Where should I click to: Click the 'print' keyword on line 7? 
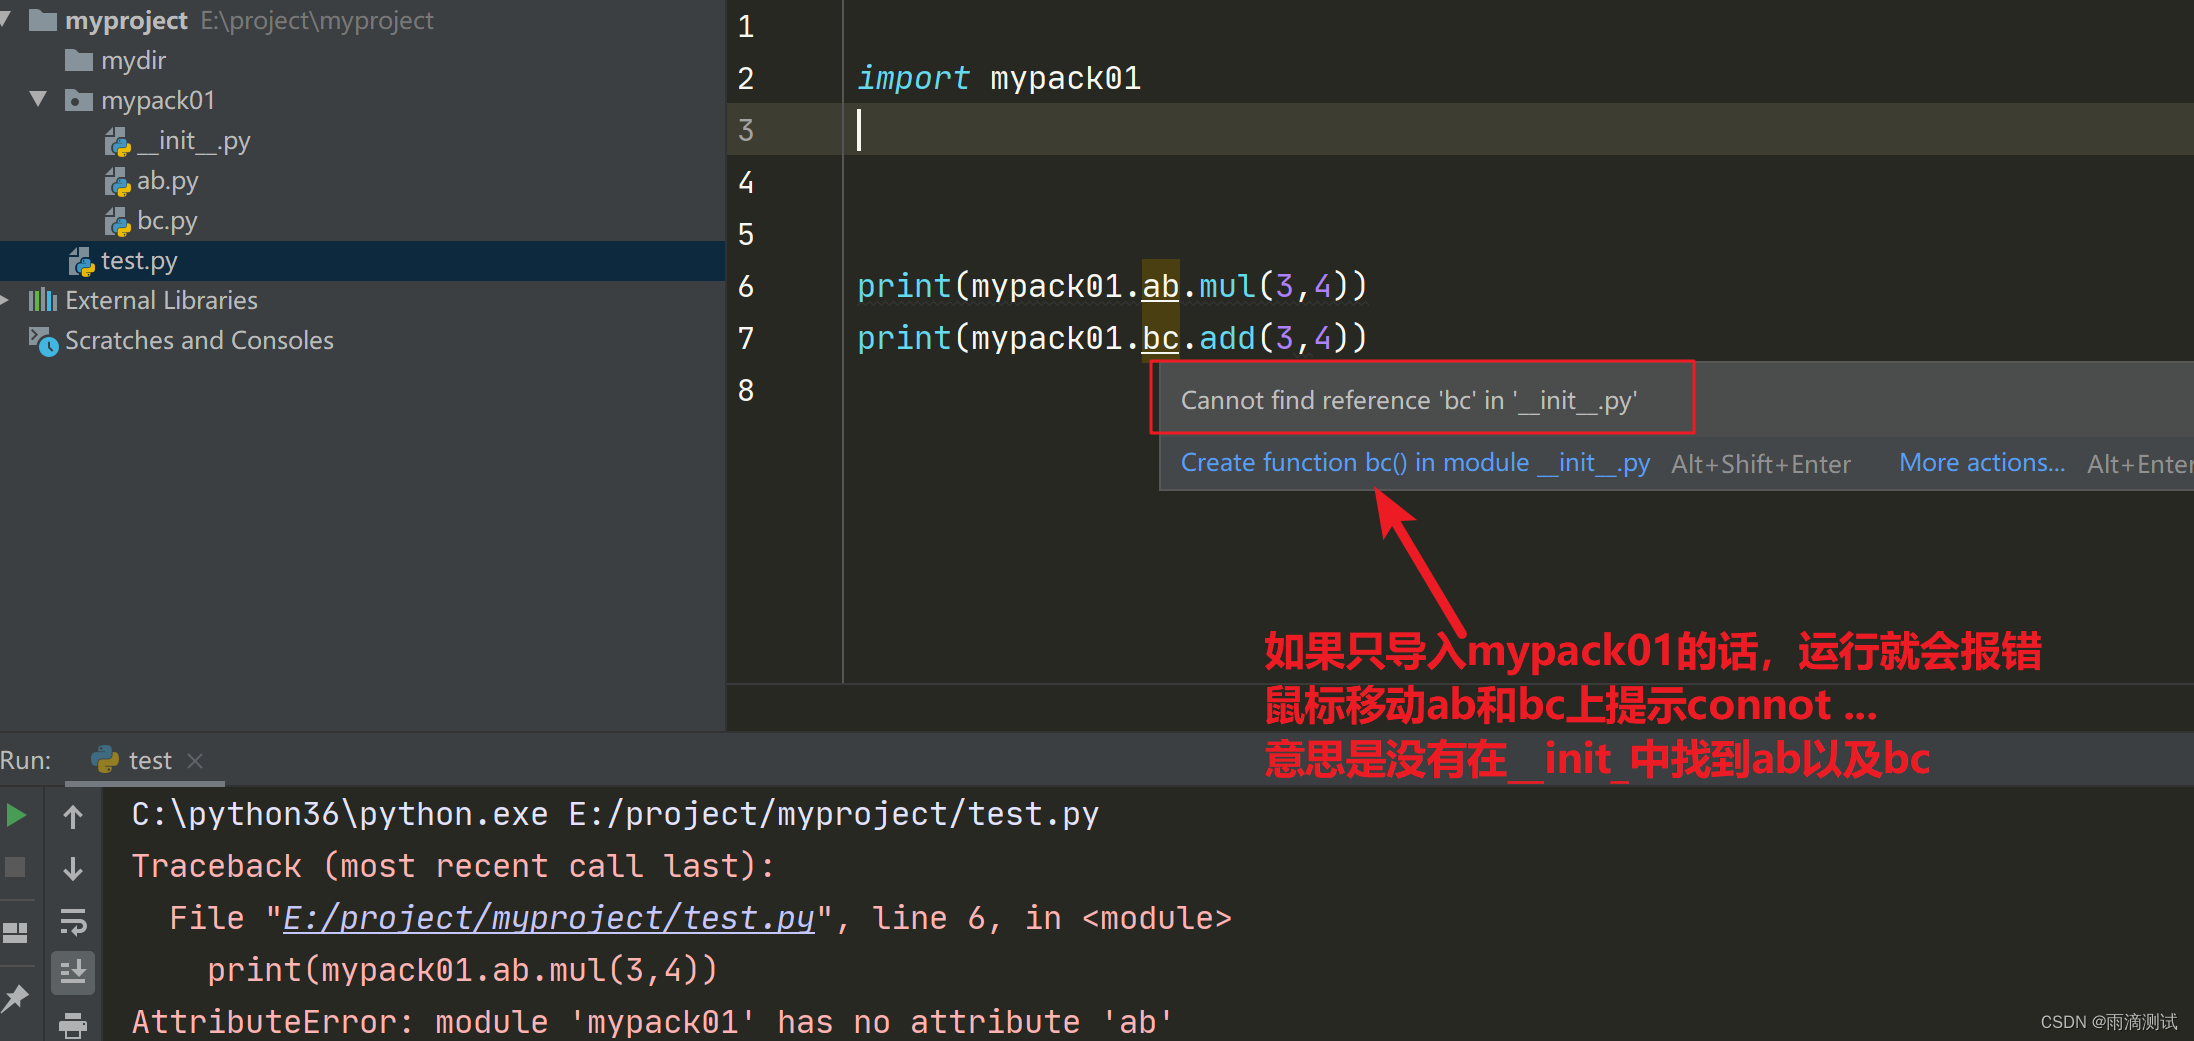pos(904,339)
